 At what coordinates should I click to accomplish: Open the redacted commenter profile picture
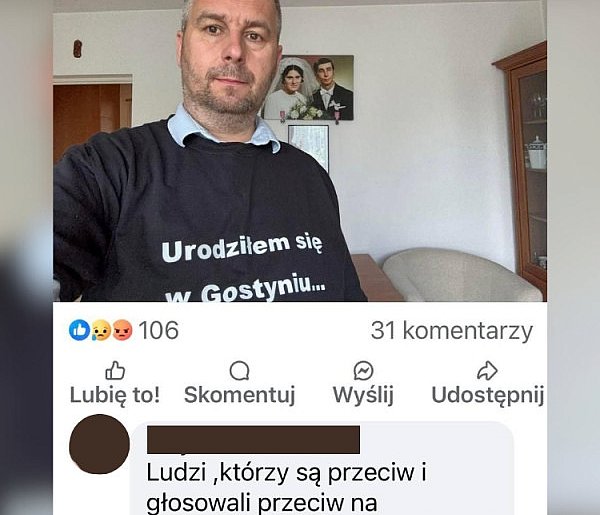point(99,444)
